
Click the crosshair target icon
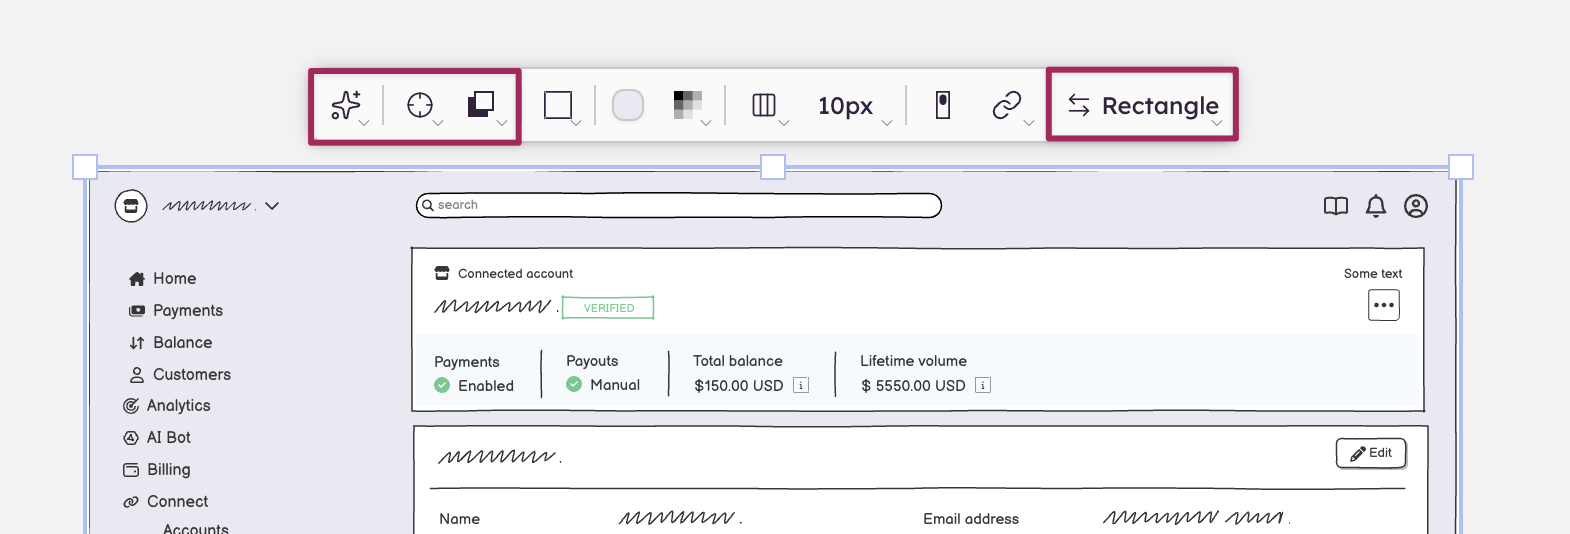coord(420,105)
